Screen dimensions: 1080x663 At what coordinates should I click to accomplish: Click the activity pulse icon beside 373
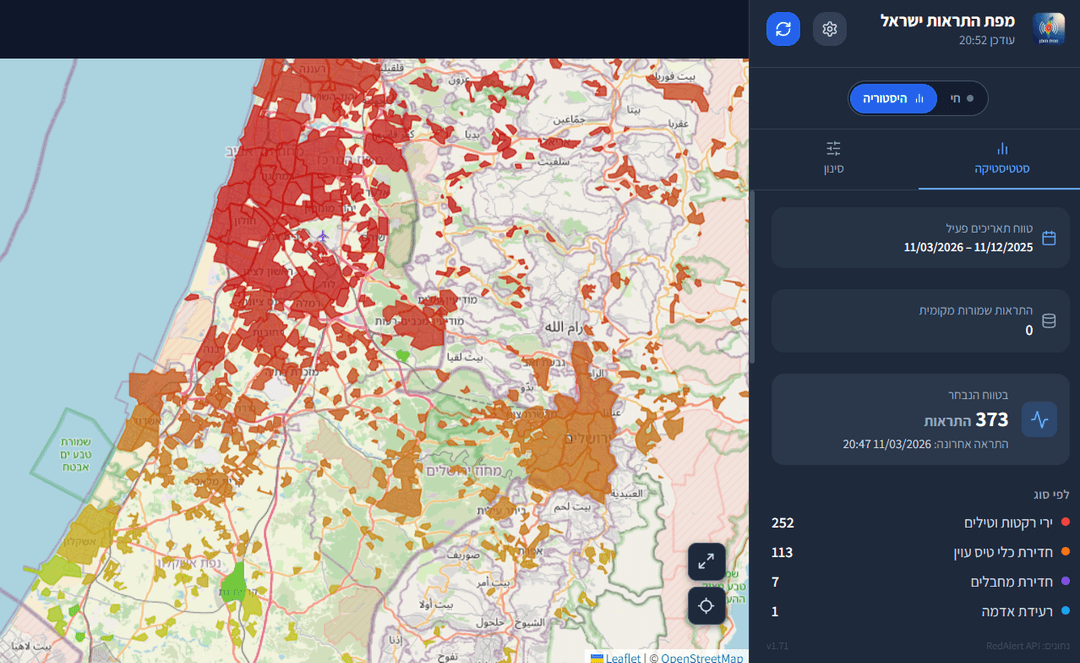(x=1039, y=420)
